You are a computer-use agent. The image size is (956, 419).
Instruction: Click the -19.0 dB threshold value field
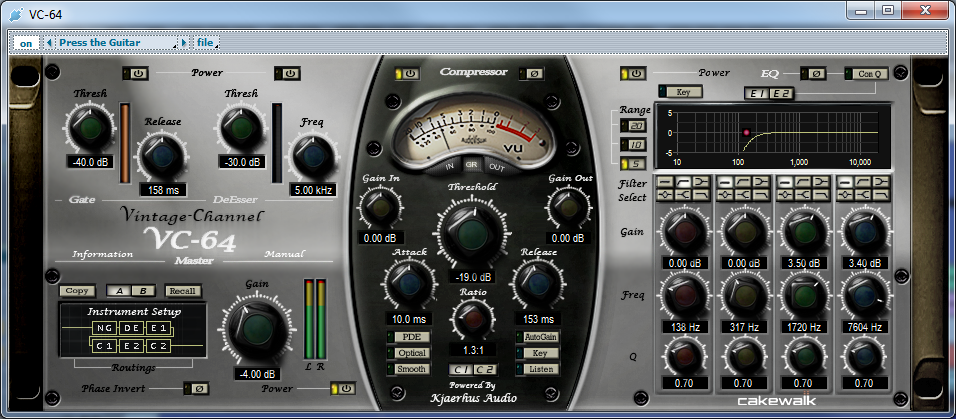[x=472, y=277]
